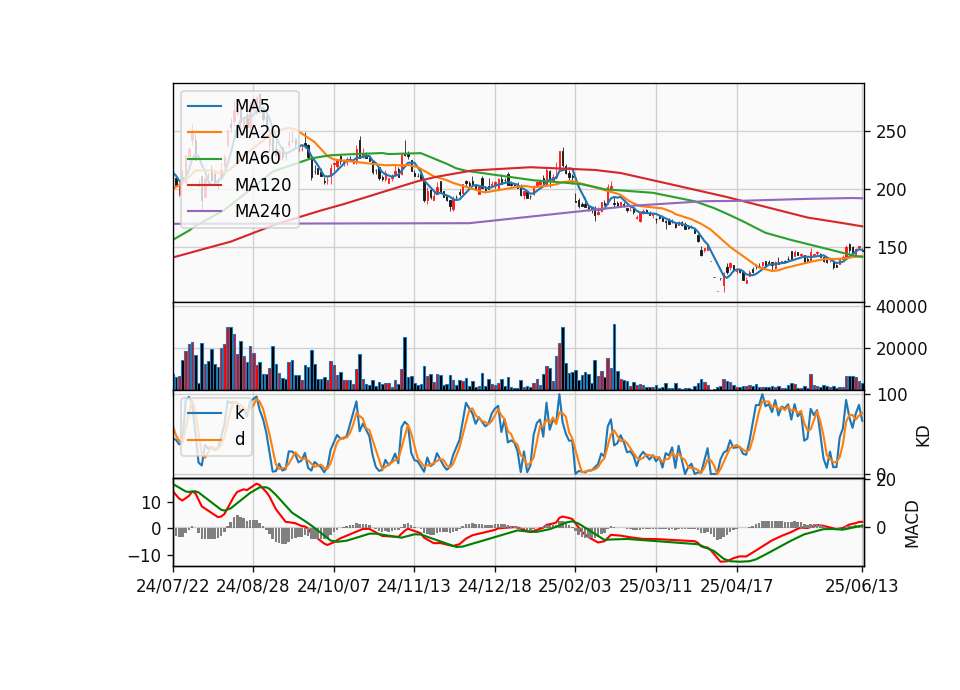Click the −10 tick on left MACD axis
This screenshot has height=690, width=960.
pyautogui.click(x=144, y=556)
